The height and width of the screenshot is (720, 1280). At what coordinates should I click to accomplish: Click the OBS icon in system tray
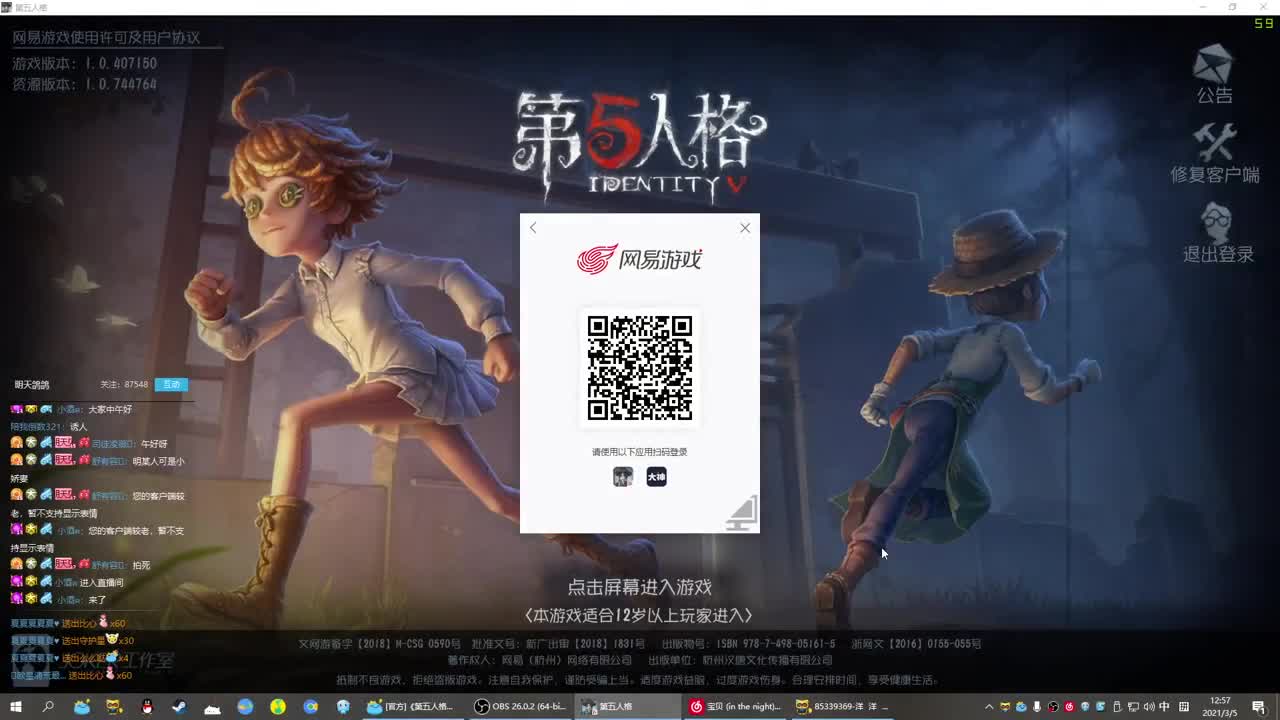click(1053, 707)
